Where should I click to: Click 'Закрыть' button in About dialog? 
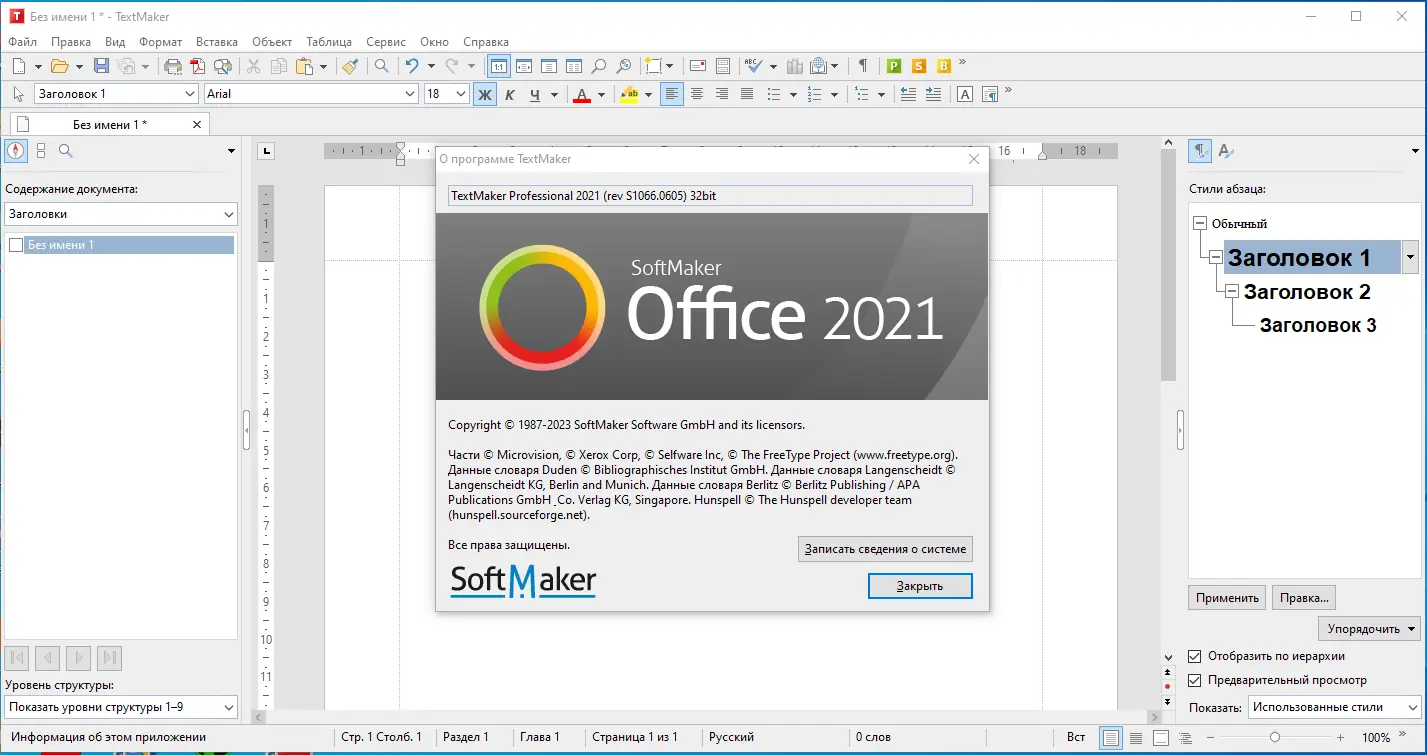click(x=920, y=586)
